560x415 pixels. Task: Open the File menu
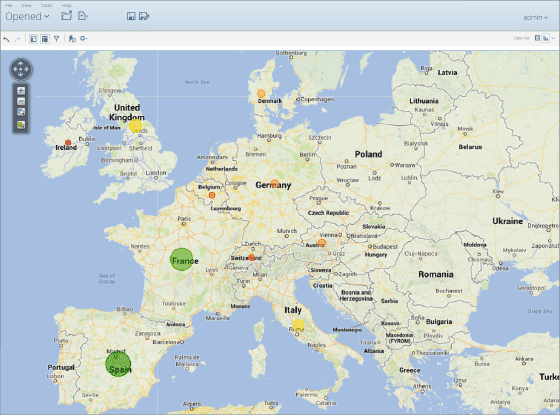coord(9,5)
